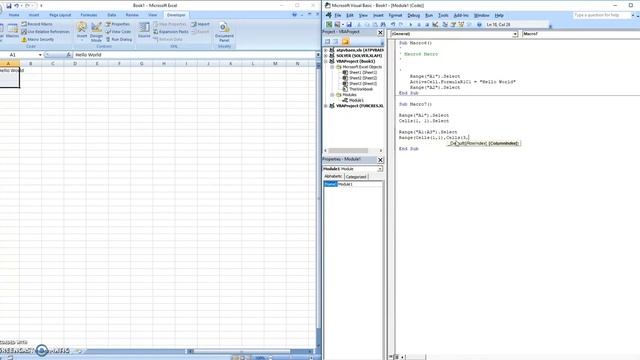Click the Project pane horizontal scrollbar

click(x=353, y=151)
